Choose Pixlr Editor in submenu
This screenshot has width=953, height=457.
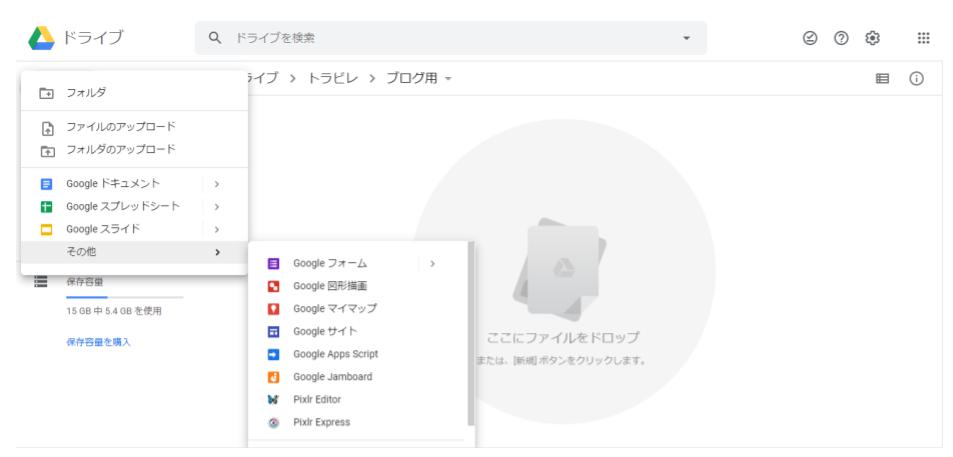pos(358,400)
